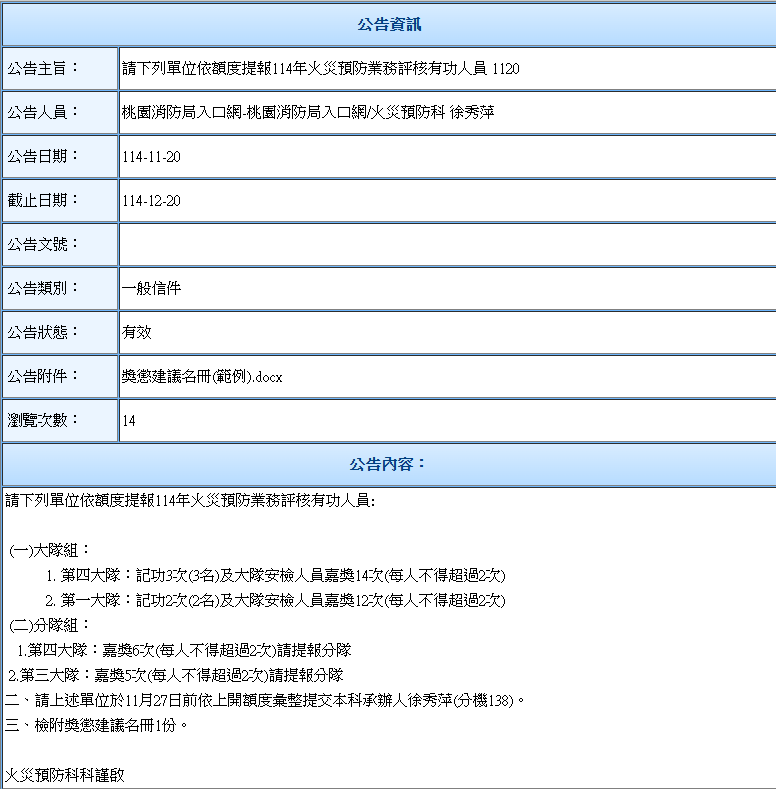Click the 瀏覽次數 count 14
776x789 pixels.
(x=129, y=421)
